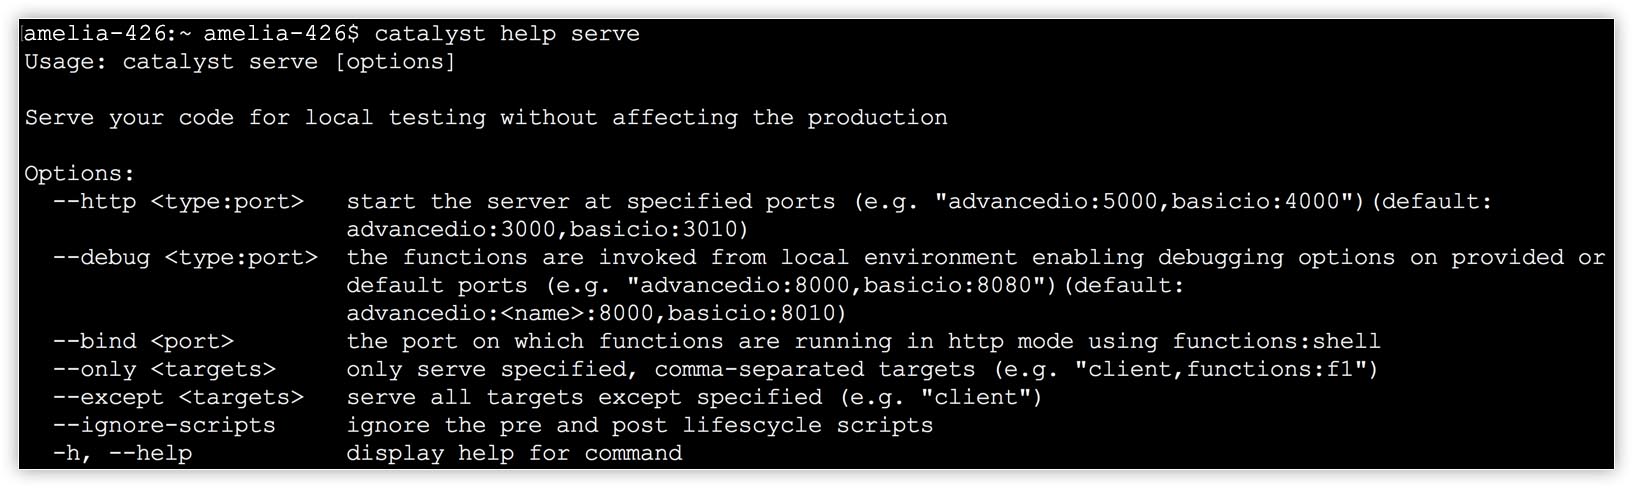Click the typed command "catalyst help serve"
1633x488 pixels.
[x=507, y=34]
